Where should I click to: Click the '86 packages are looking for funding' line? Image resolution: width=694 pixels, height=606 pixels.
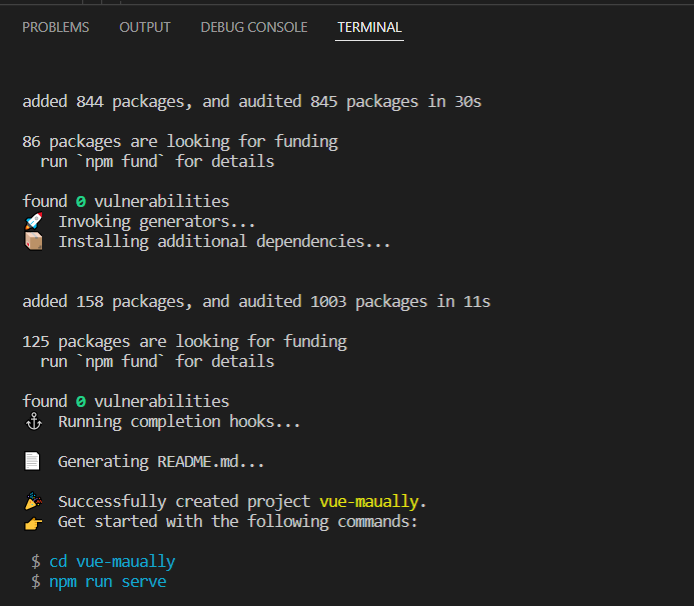(180, 142)
